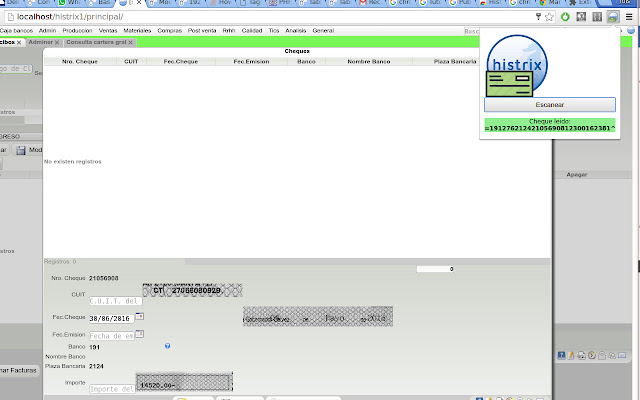Viewport: 640px width, 400px height.
Task: Sort by Nro. Cheque column header
Action: click(80, 62)
